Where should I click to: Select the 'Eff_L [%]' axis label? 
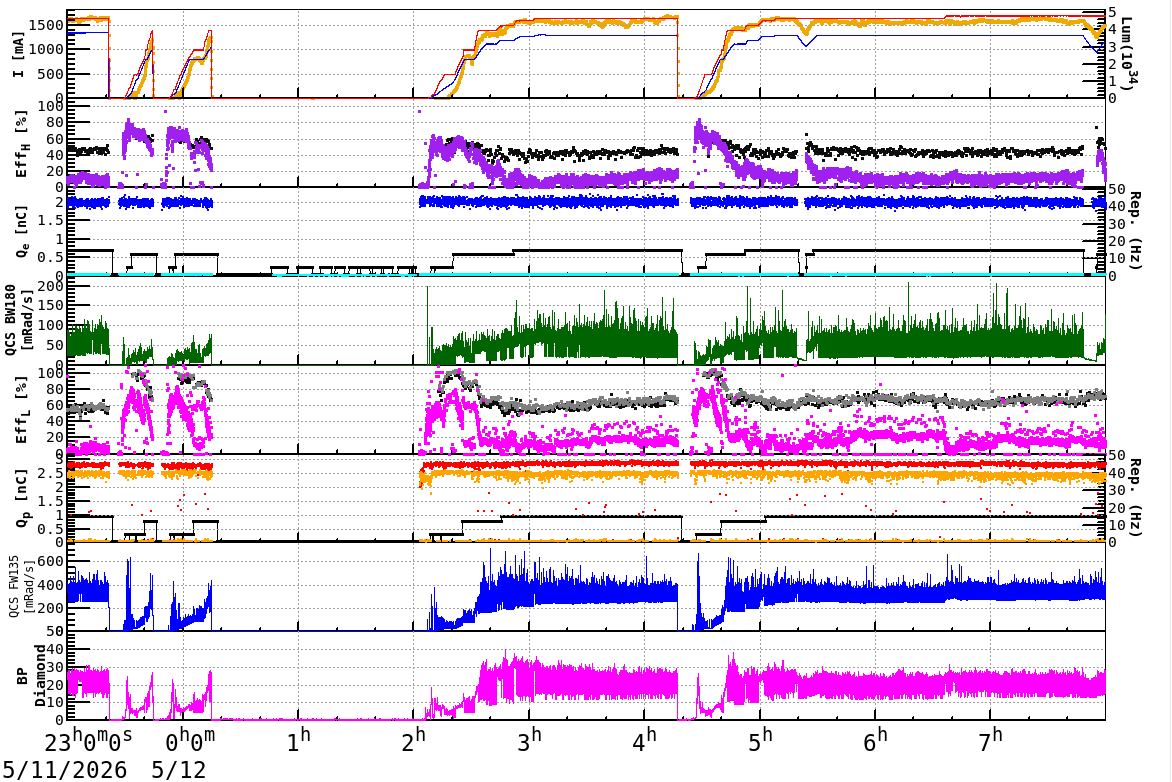click(21, 410)
